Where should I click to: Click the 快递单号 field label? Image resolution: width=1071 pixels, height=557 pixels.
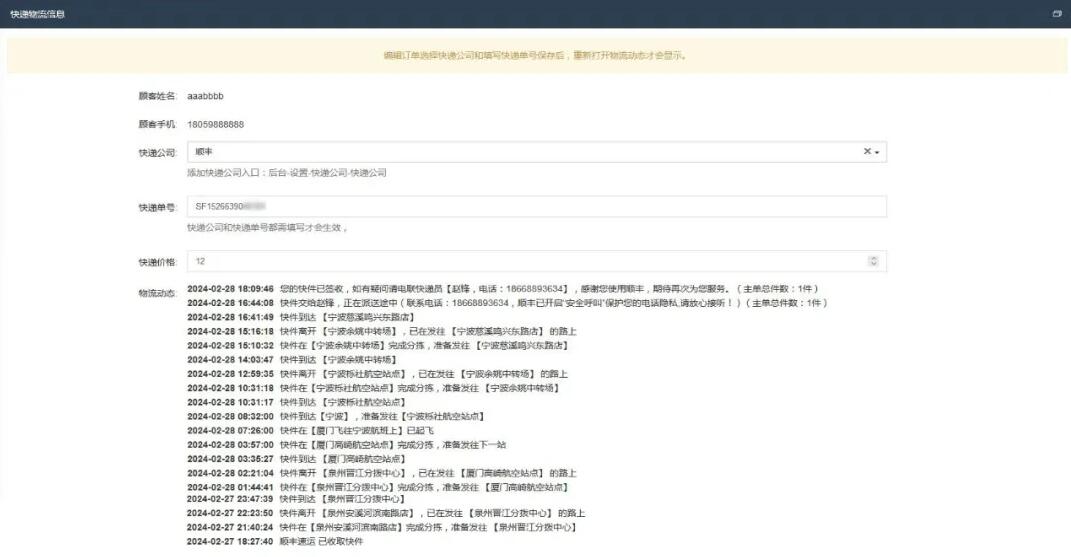(x=157, y=207)
